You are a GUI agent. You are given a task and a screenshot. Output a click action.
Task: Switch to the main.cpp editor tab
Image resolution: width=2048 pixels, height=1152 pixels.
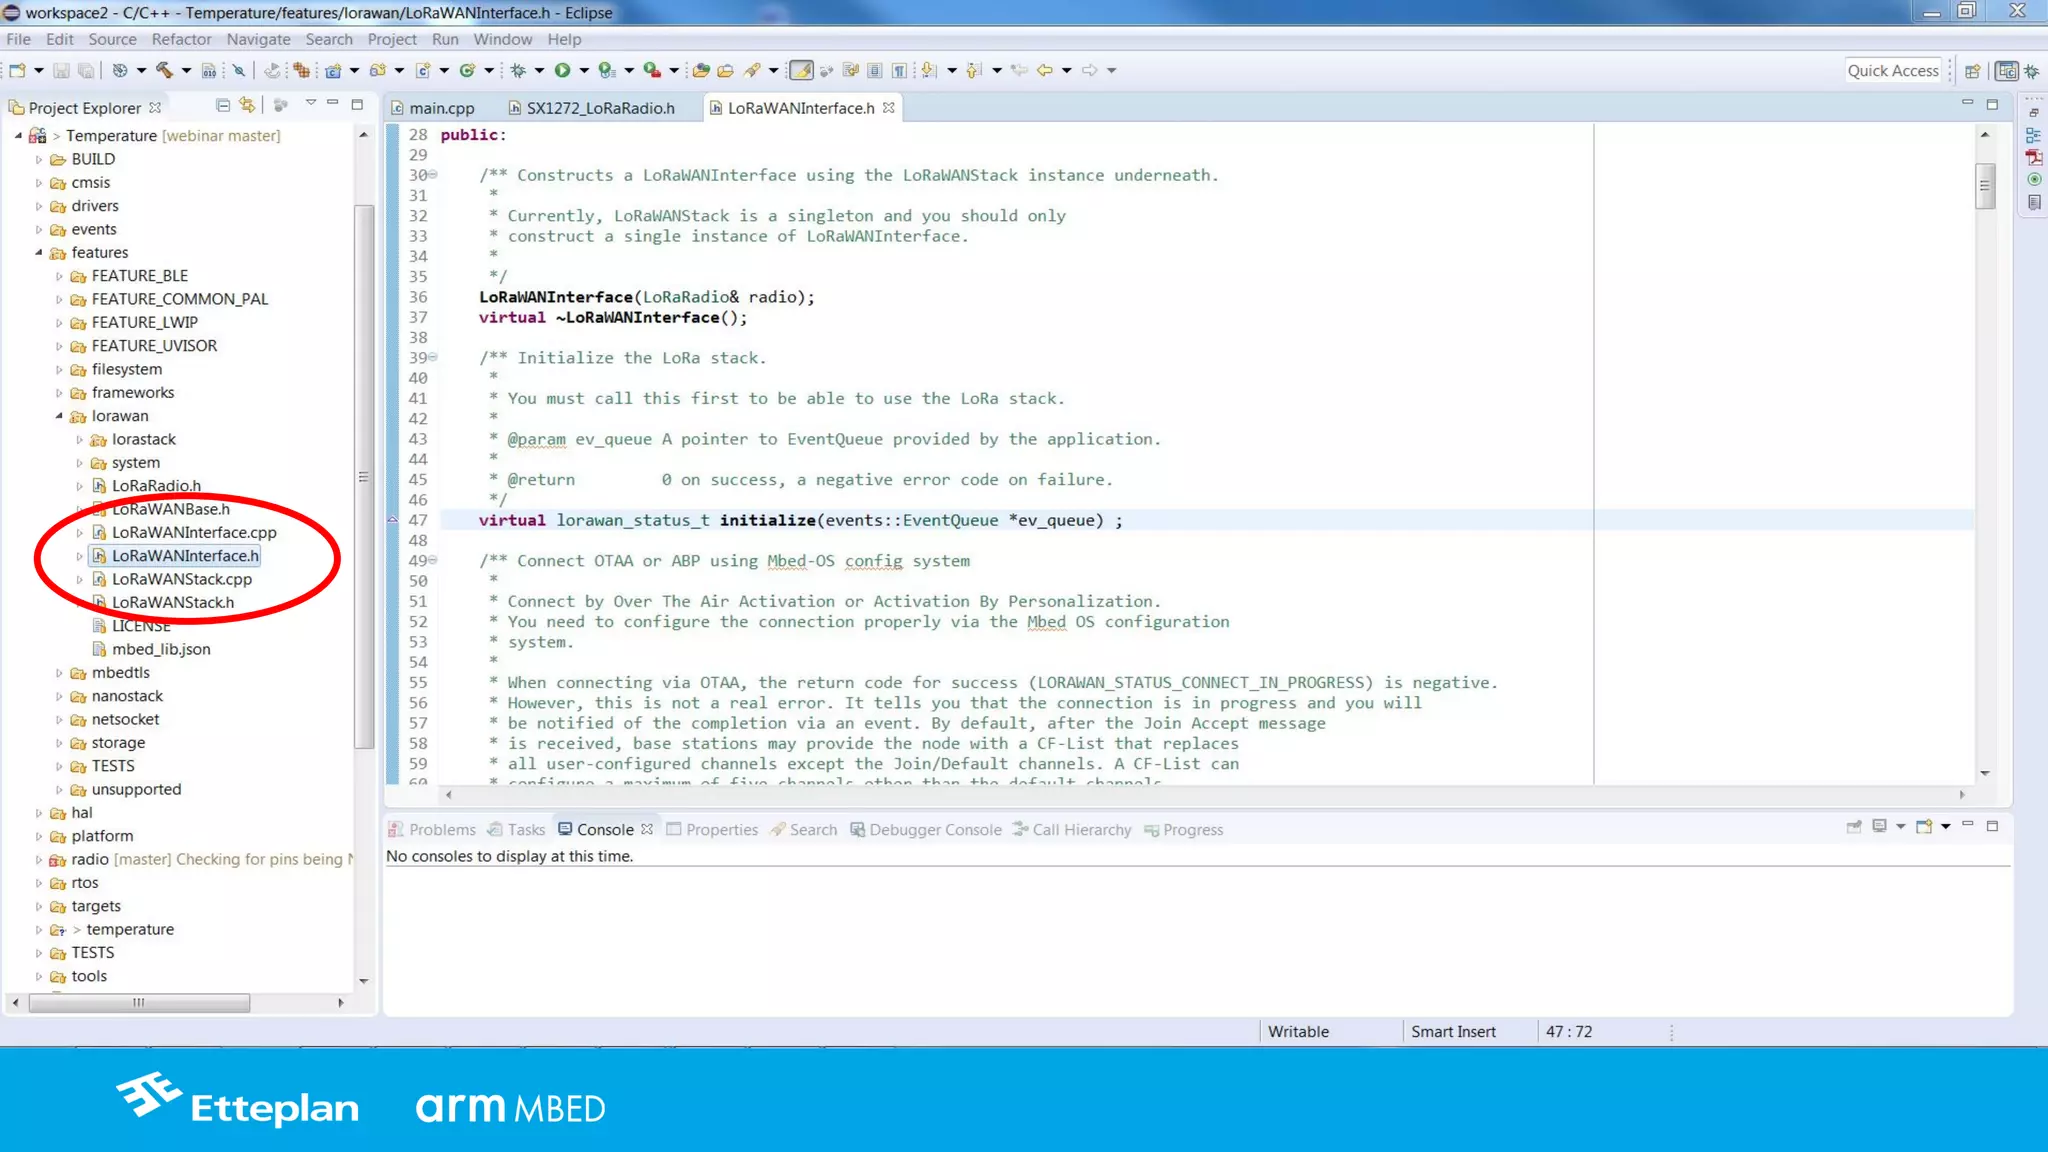click(x=441, y=108)
